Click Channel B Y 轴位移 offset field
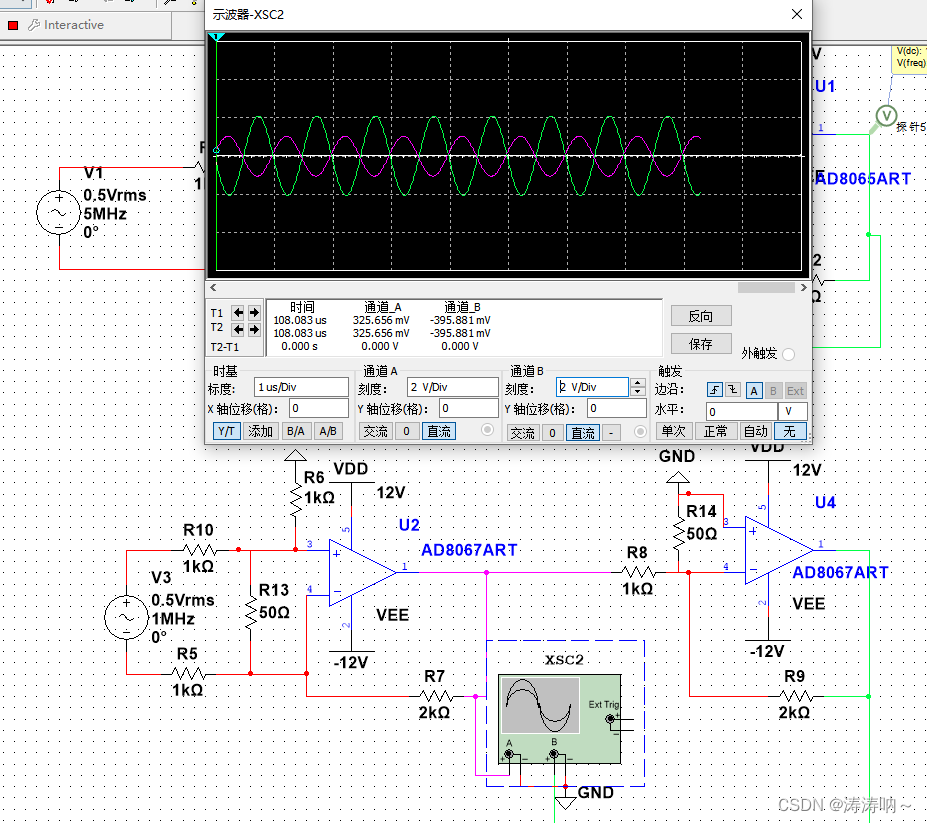This screenshot has height=823, width=927. tap(617, 408)
